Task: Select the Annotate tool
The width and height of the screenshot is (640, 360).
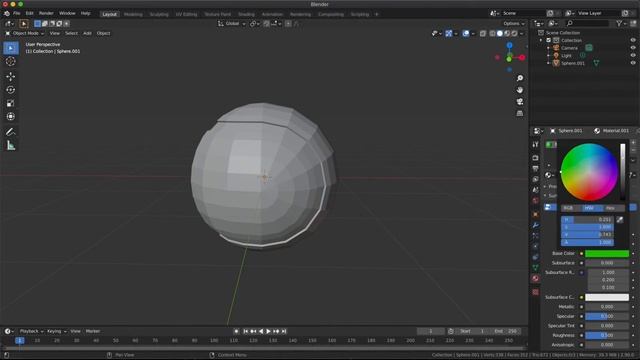Action: [x=11, y=132]
